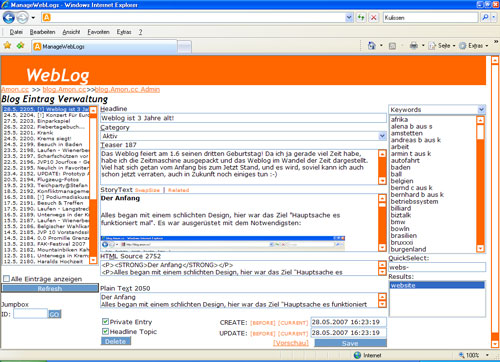
Task: Open the new blank tab button
Action: click(184, 47)
